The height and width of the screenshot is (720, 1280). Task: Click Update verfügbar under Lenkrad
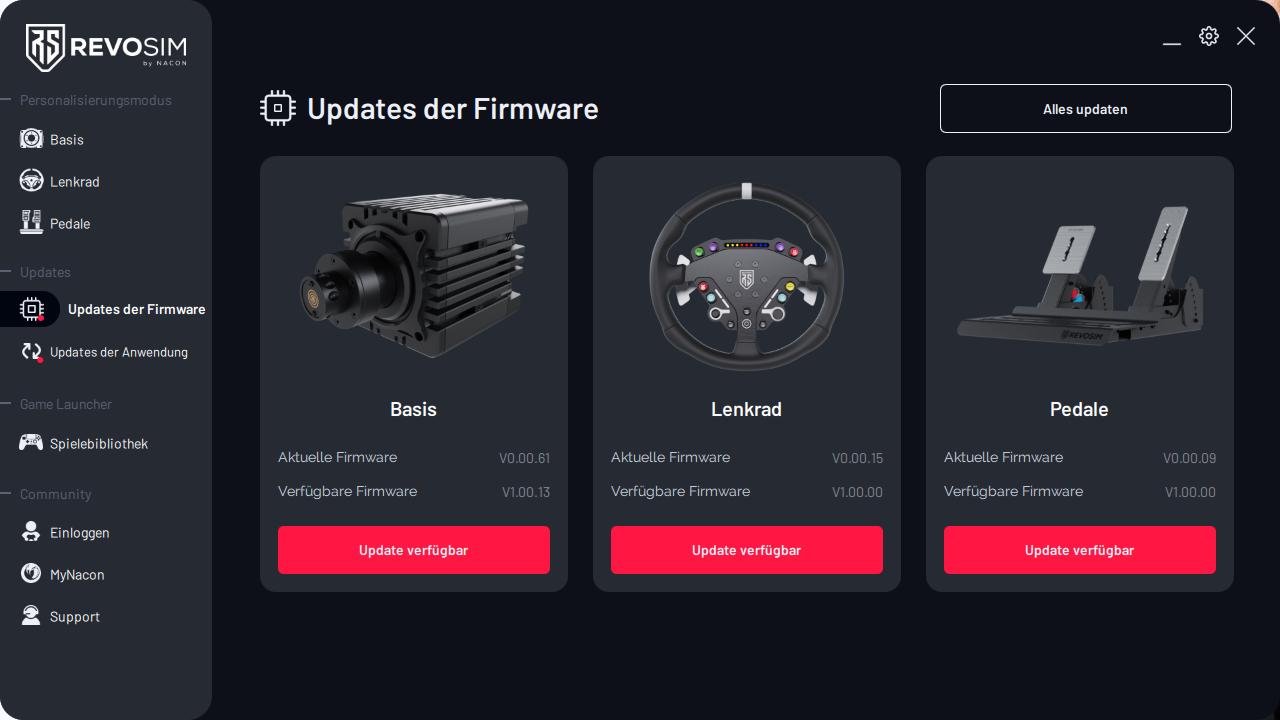tap(747, 550)
